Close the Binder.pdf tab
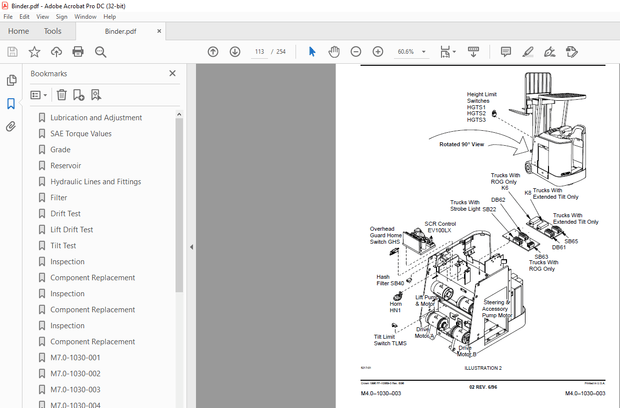The image size is (620, 408). (159, 31)
